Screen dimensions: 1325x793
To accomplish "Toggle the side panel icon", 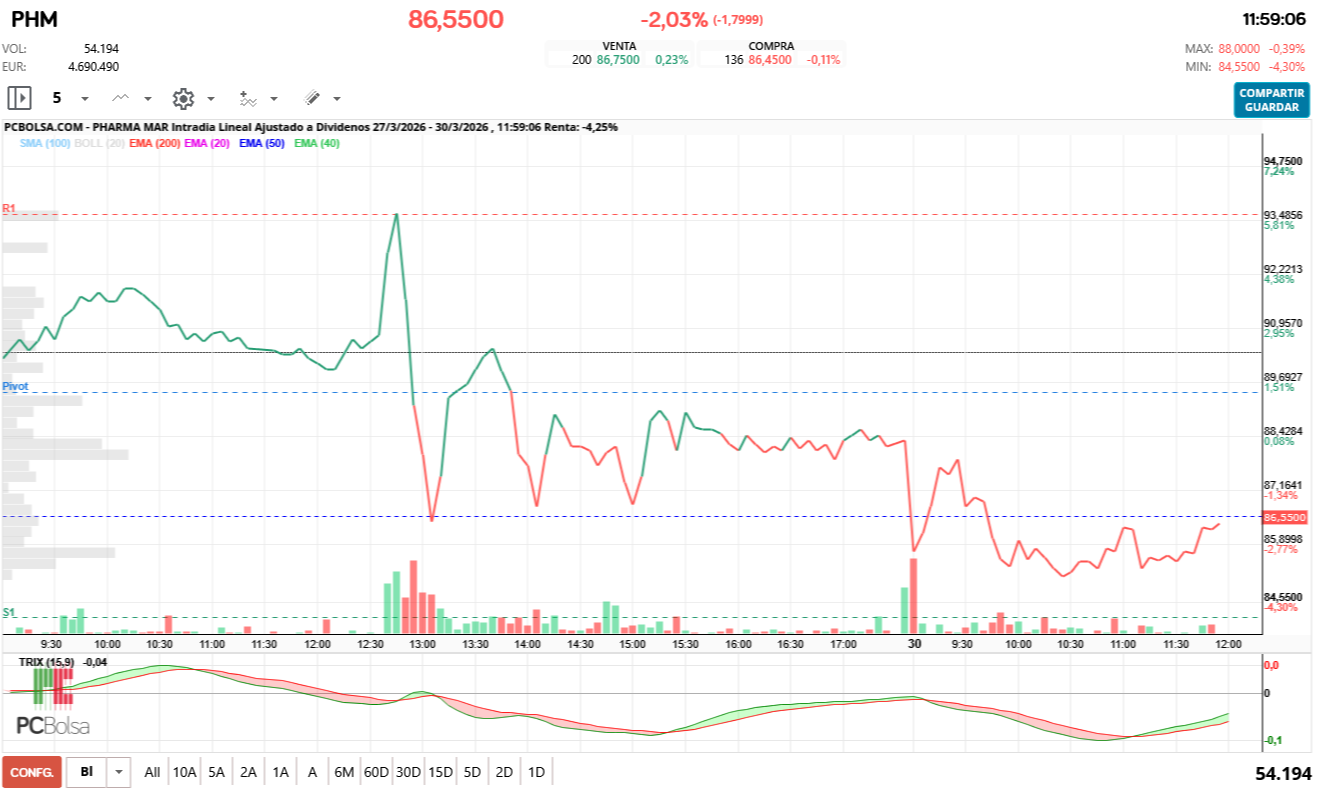I will (x=19, y=98).
